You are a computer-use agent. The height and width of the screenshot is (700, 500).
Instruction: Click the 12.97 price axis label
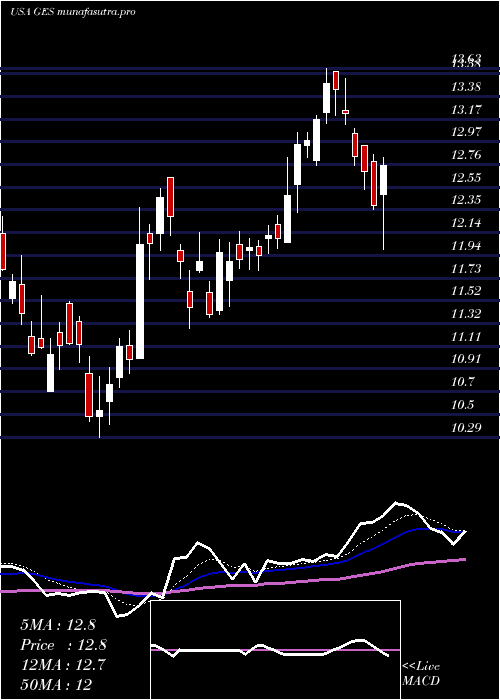coord(466,132)
